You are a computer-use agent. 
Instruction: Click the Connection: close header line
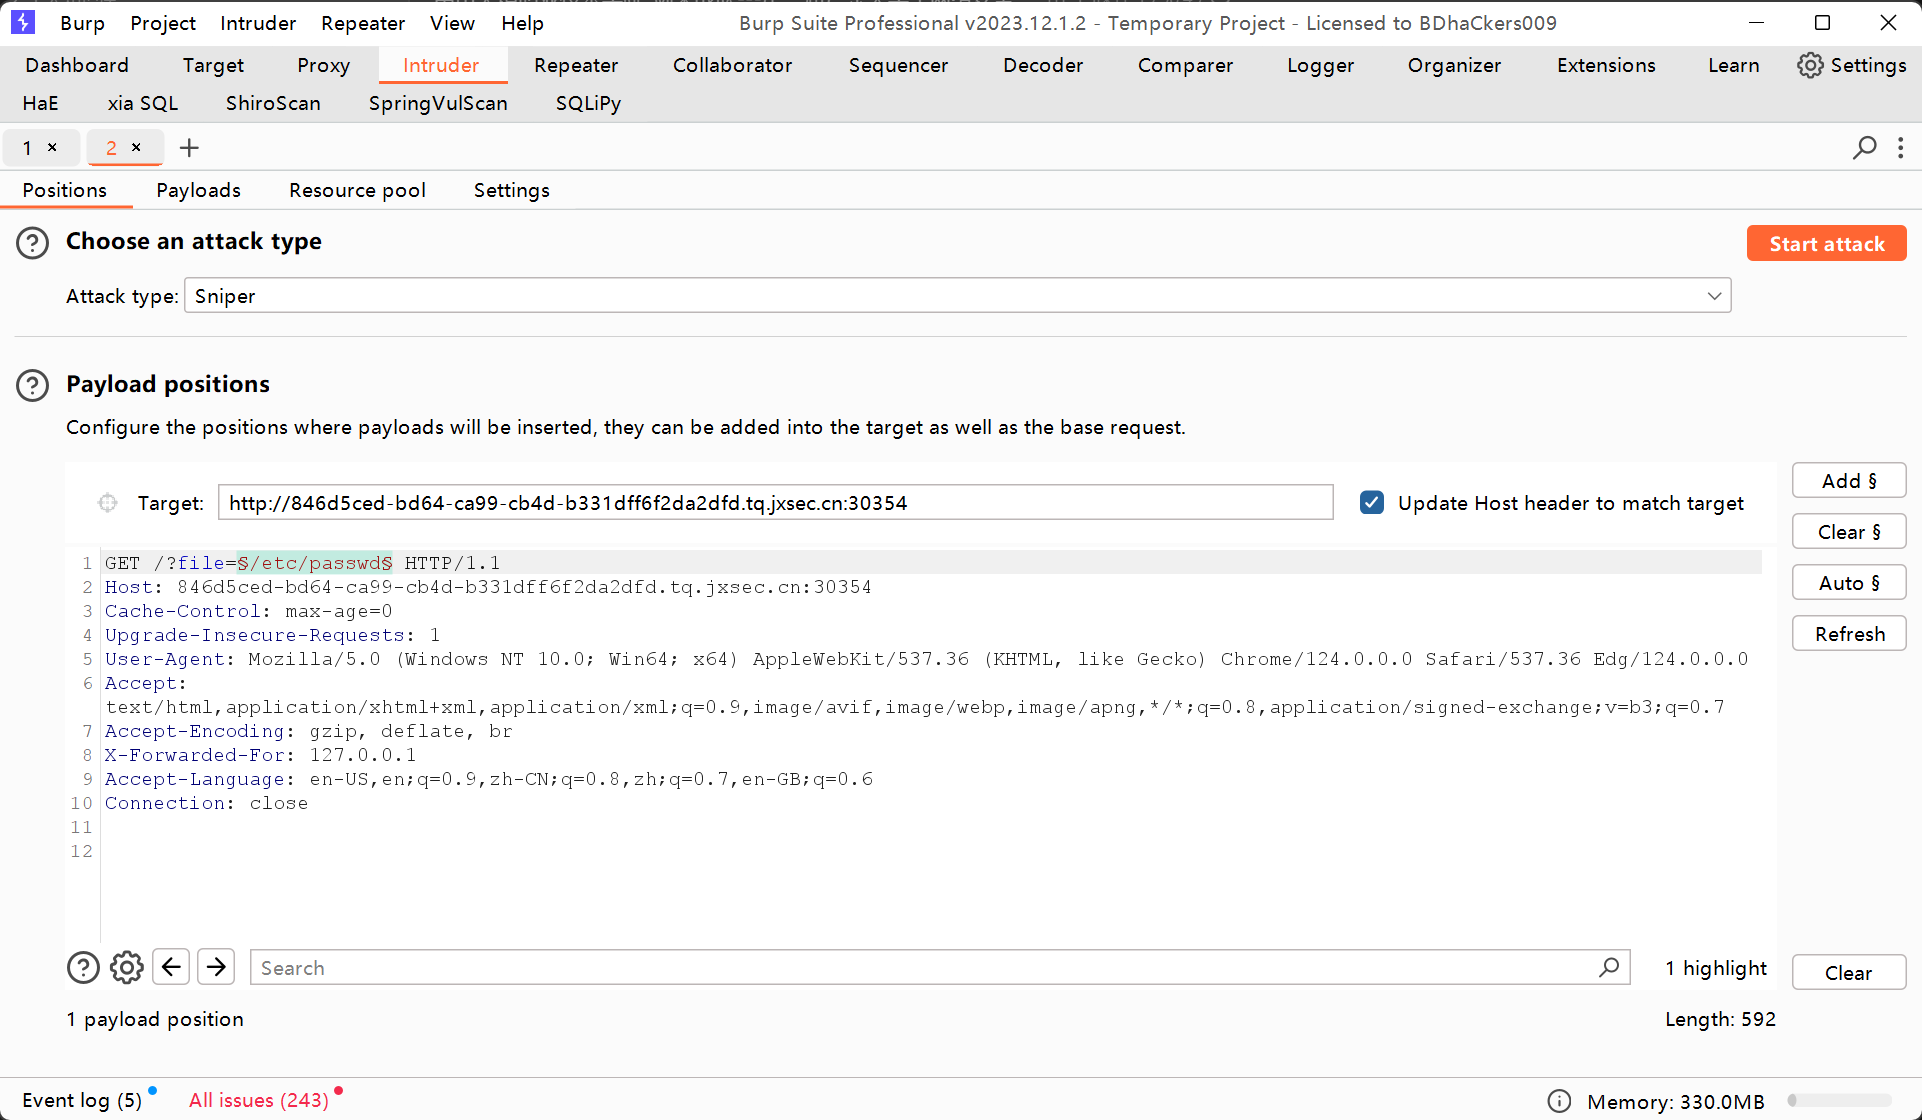(206, 803)
